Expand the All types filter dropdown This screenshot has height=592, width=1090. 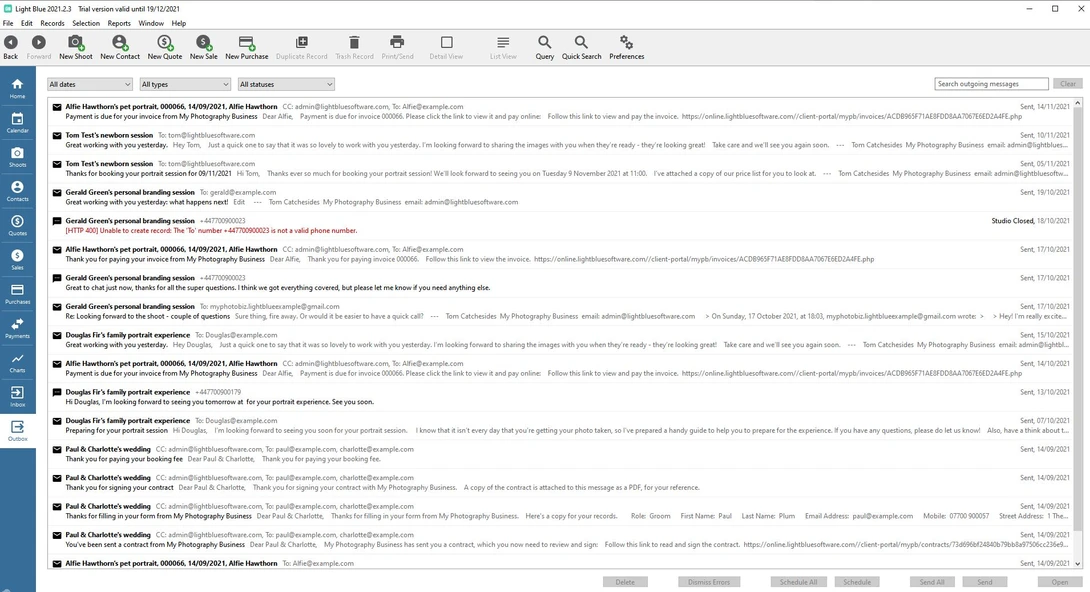coord(185,84)
